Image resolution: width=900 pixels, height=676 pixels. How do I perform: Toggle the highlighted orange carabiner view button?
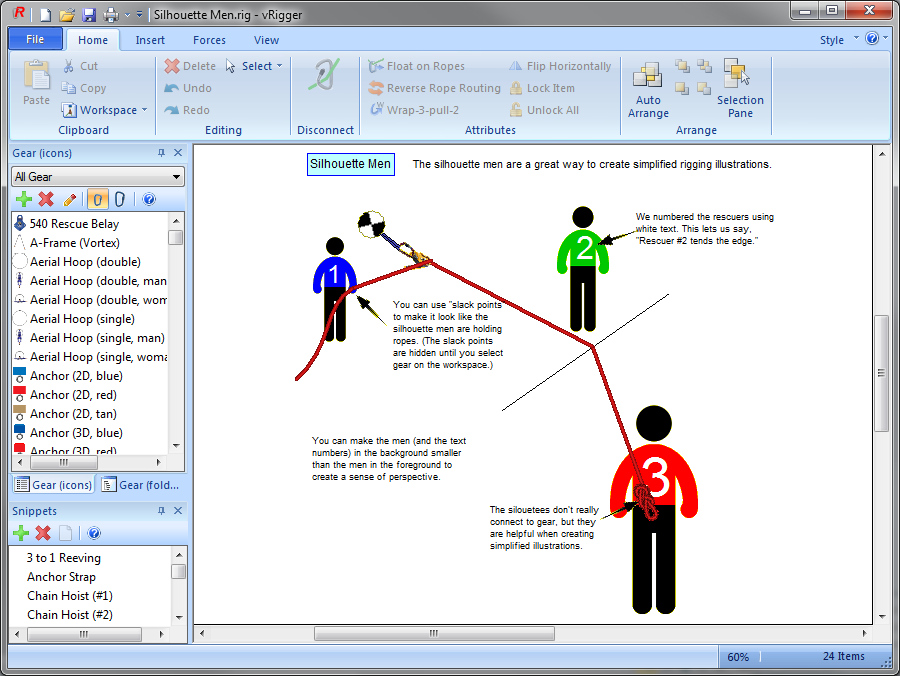98,200
